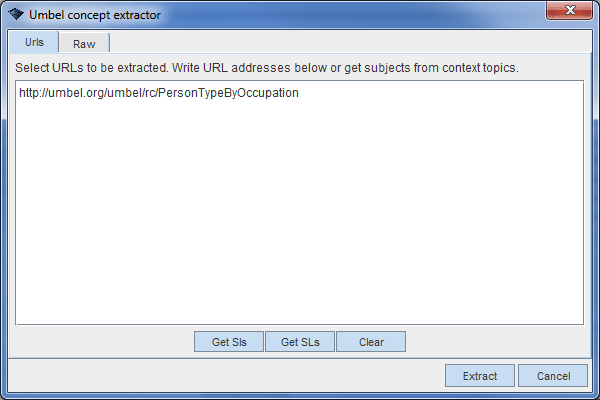600x400 pixels.
Task: Click the 'http://' prefix of the URL
Action: click(34, 93)
